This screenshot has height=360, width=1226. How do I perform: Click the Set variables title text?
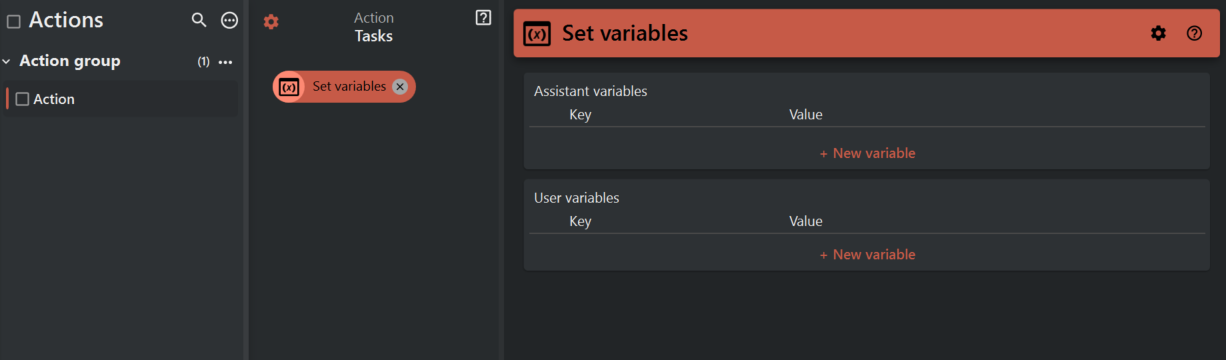coord(625,33)
